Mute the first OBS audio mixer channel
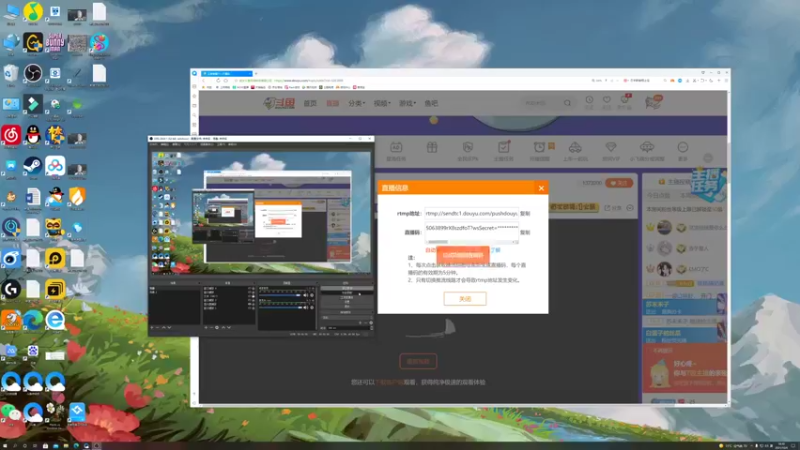 pyautogui.click(x=306, y=295)
